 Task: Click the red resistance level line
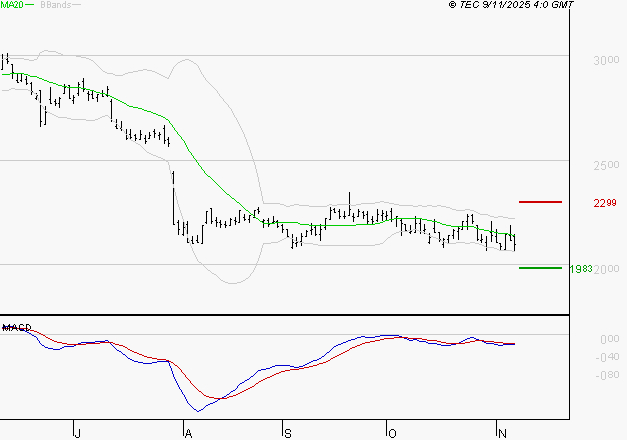tap(540, 202)
